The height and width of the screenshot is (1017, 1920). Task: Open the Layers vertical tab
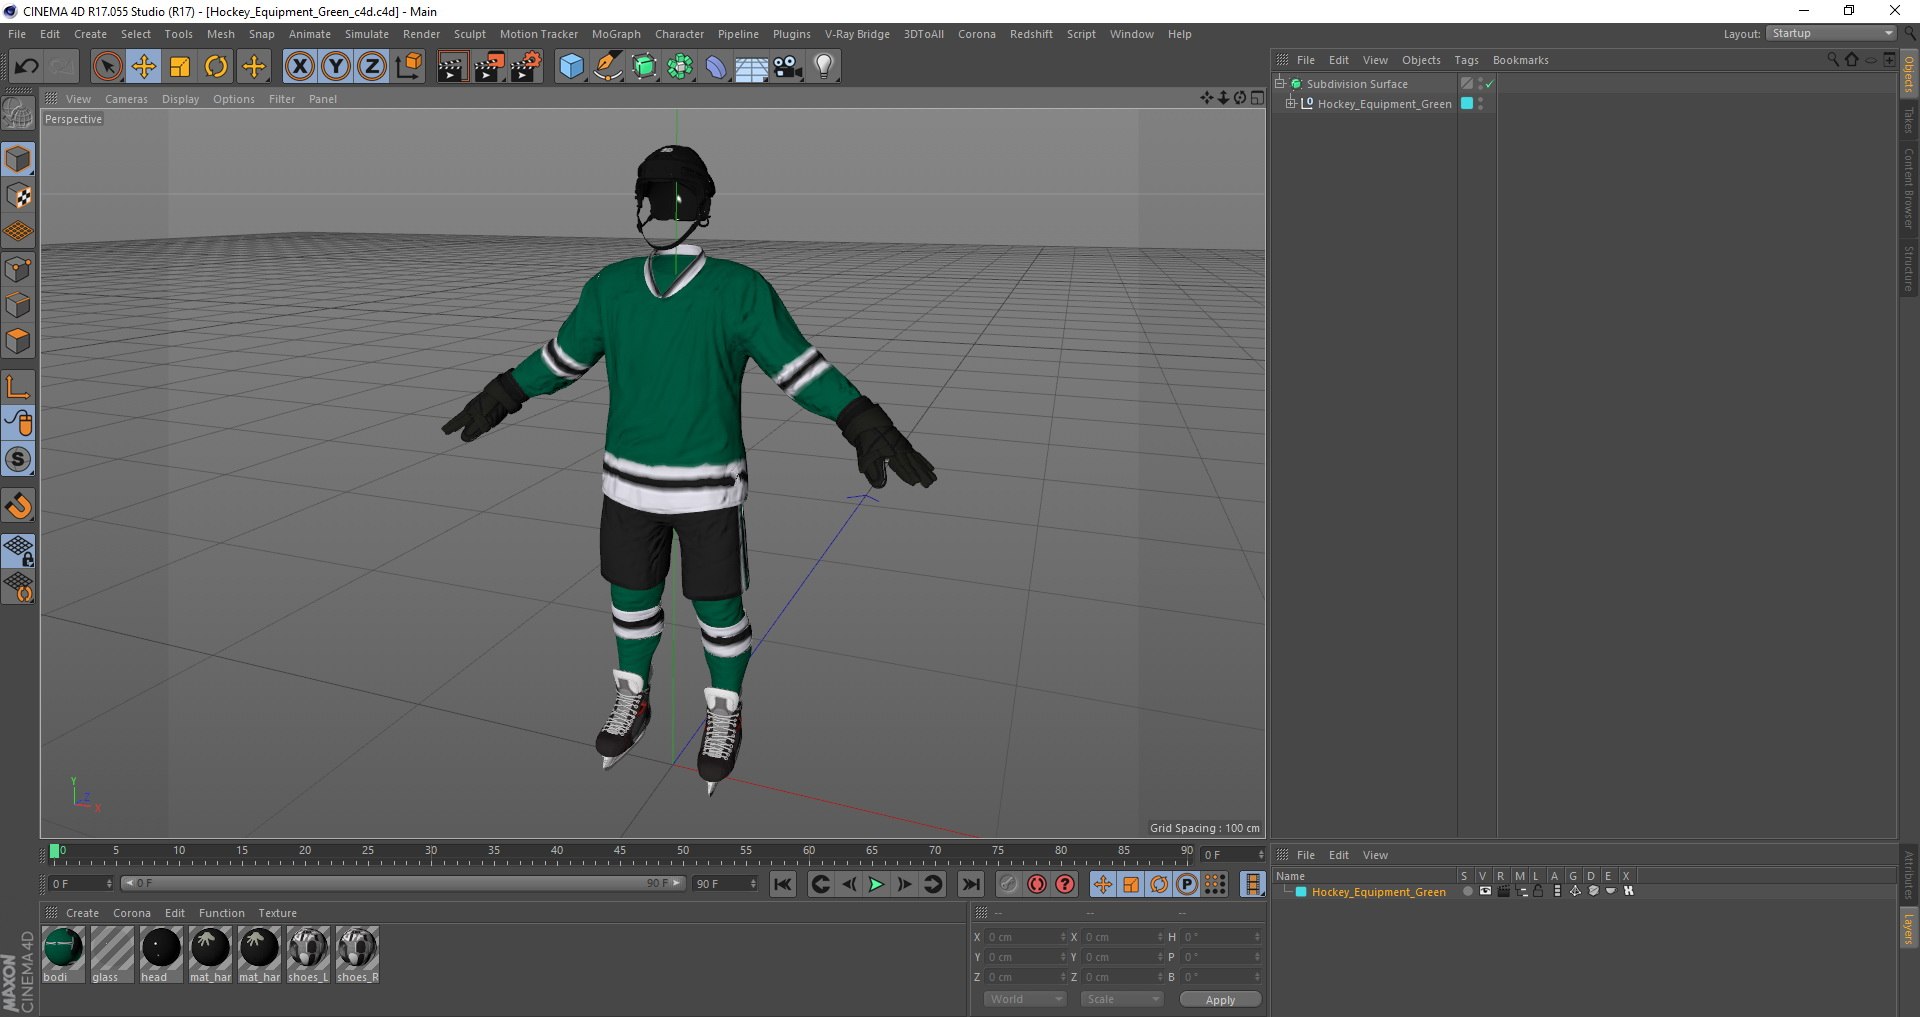point(1909,928)
